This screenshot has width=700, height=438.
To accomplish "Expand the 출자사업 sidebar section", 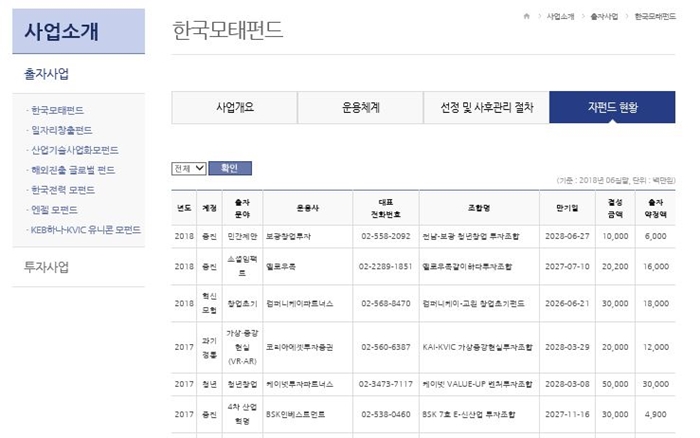I will 46,74.
